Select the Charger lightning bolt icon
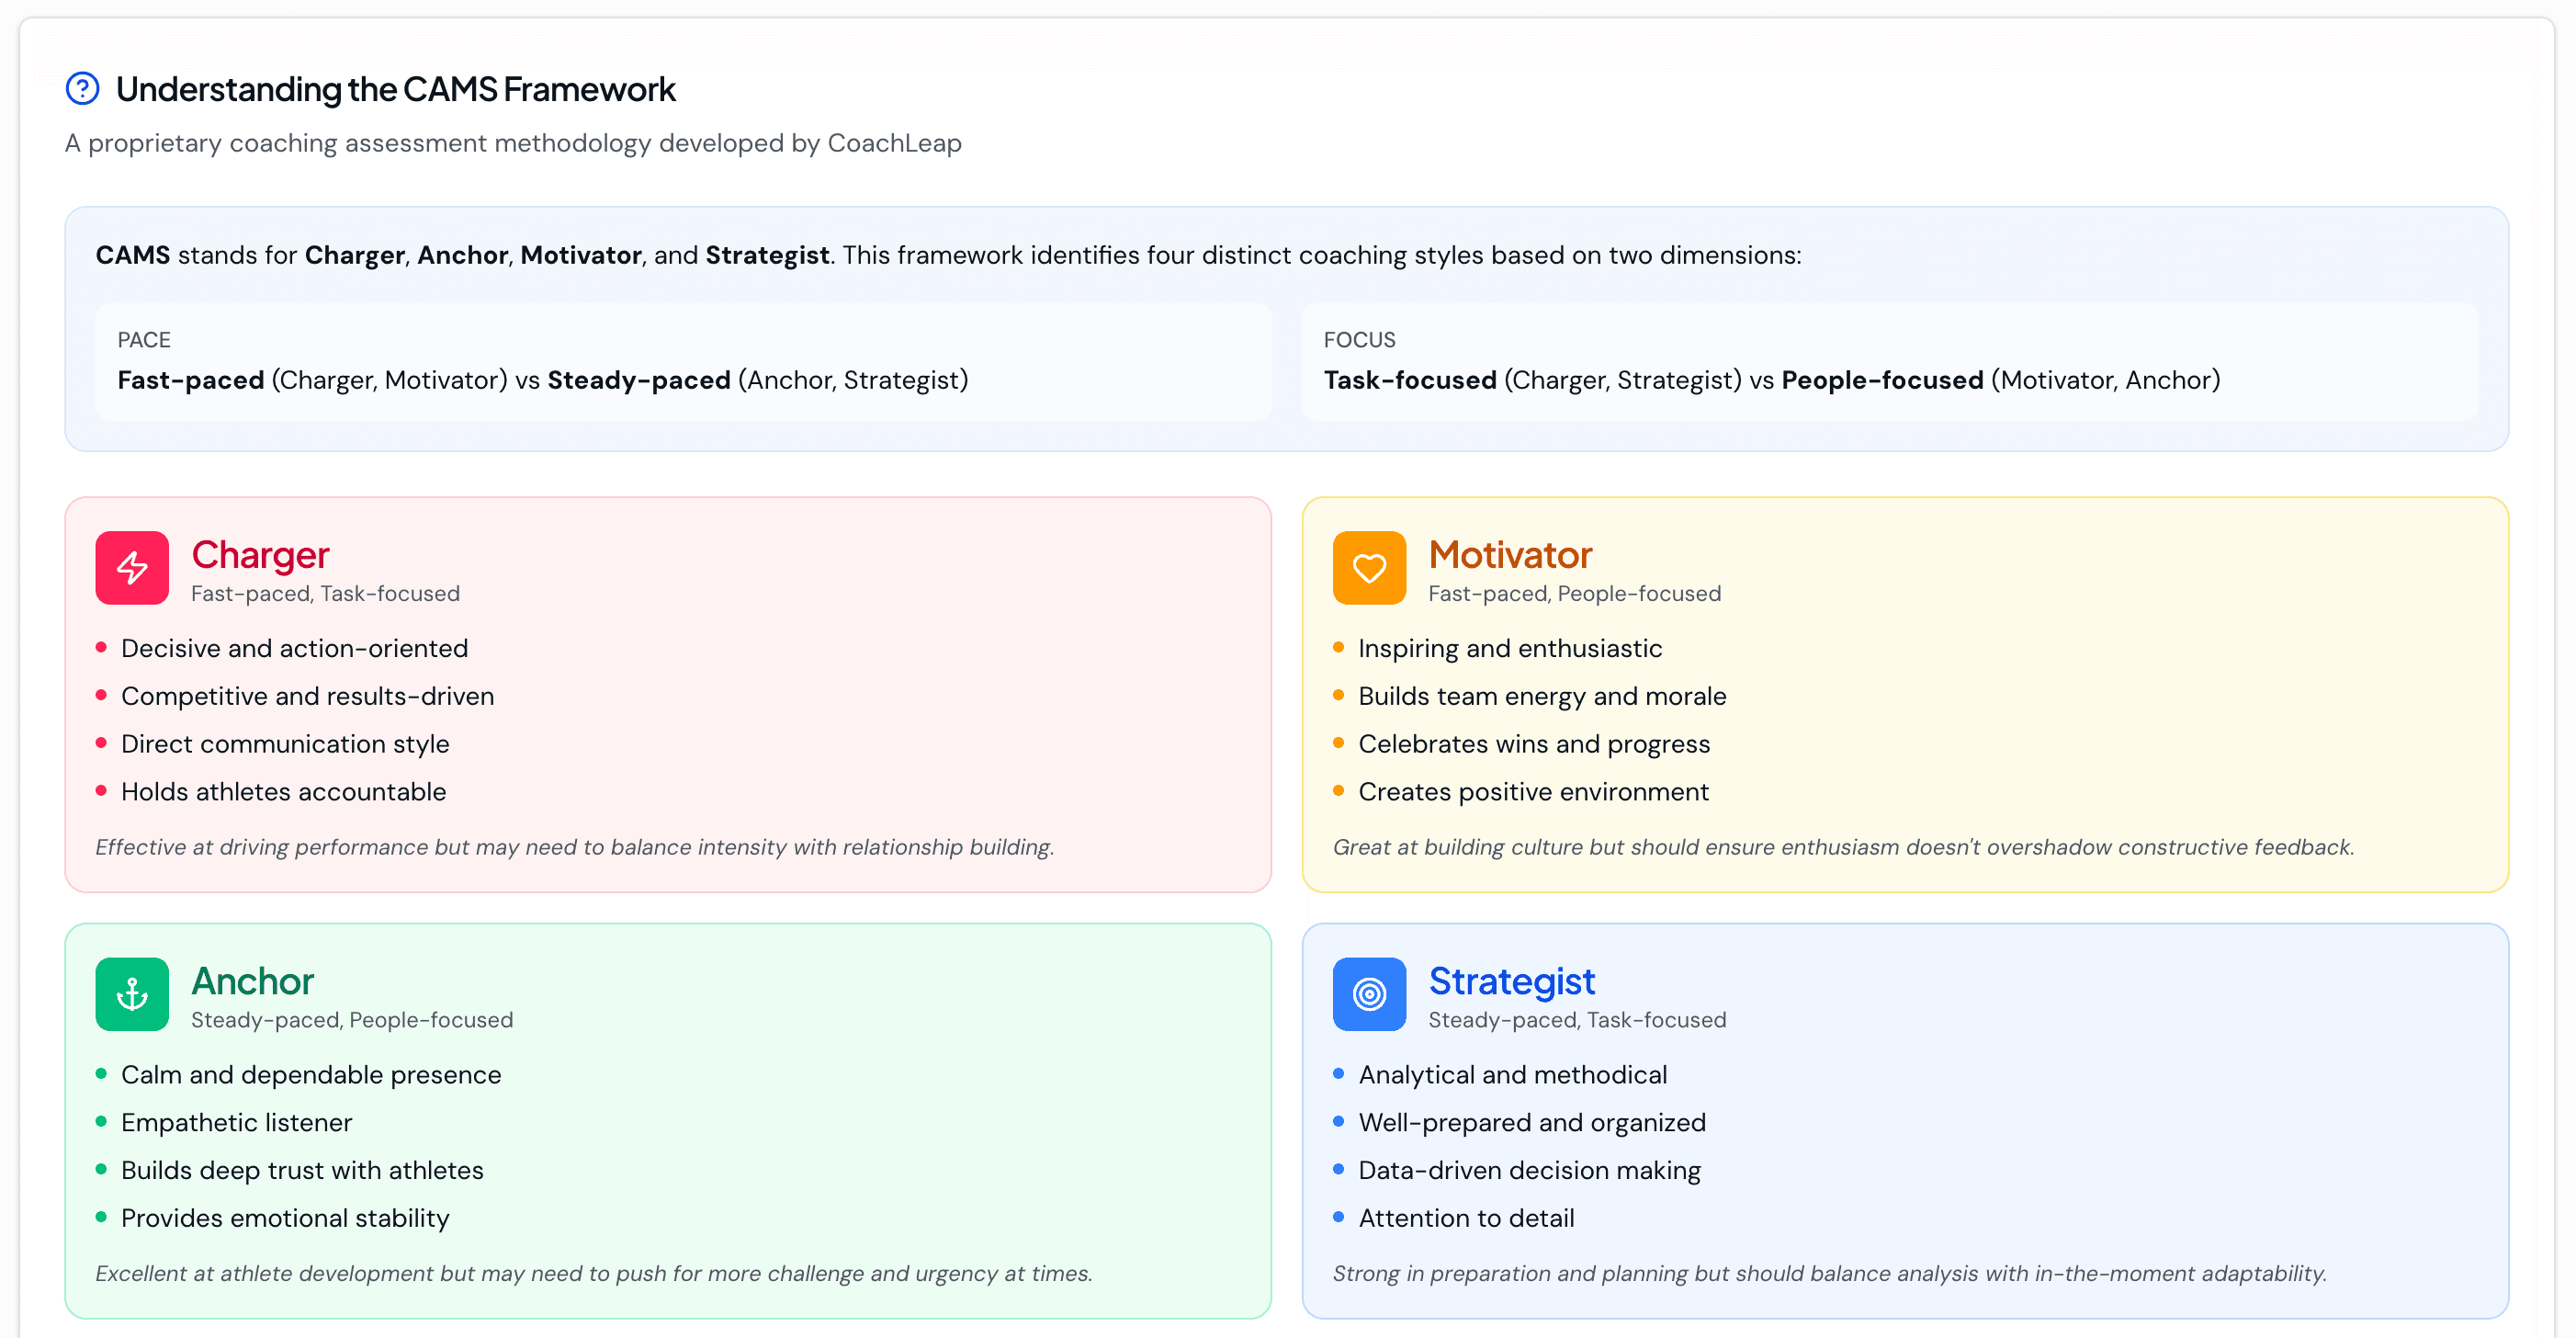 pyautogui.click(x=131, y=568)
